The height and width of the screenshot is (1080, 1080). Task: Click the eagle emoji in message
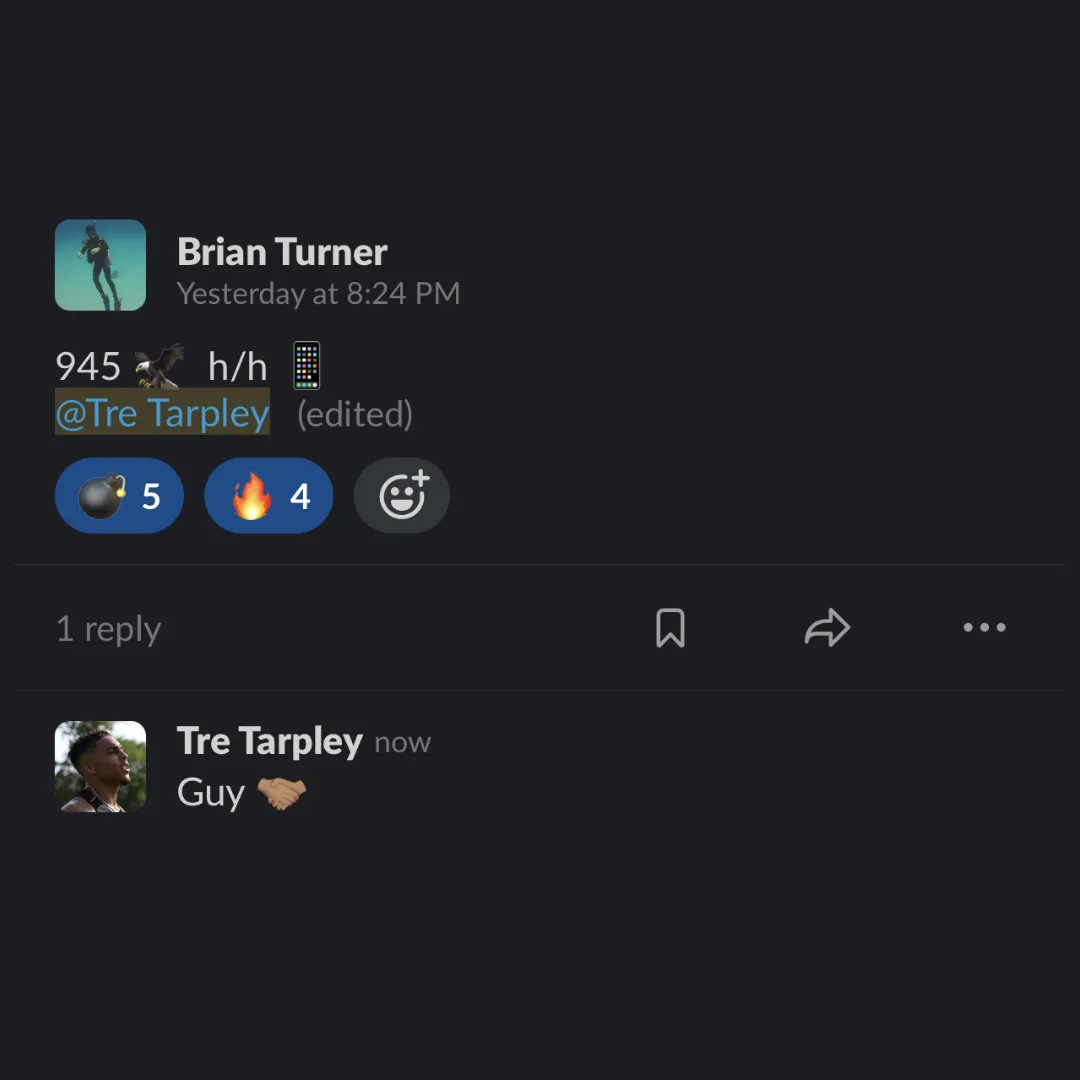[x=160, y=366]
